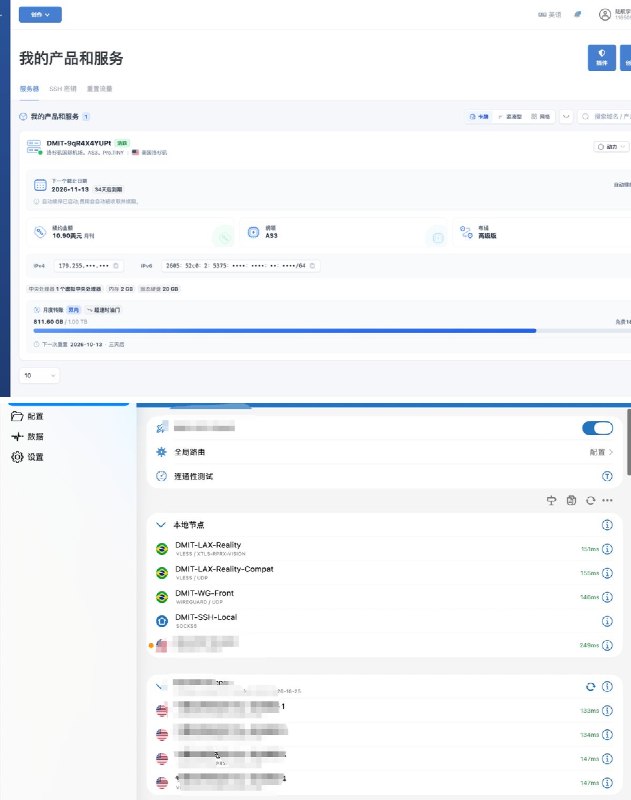Refresh the blurred subscription group
The width and height of the screenshot is (631, 800).
pyautogui.click(x=590, y=687)
